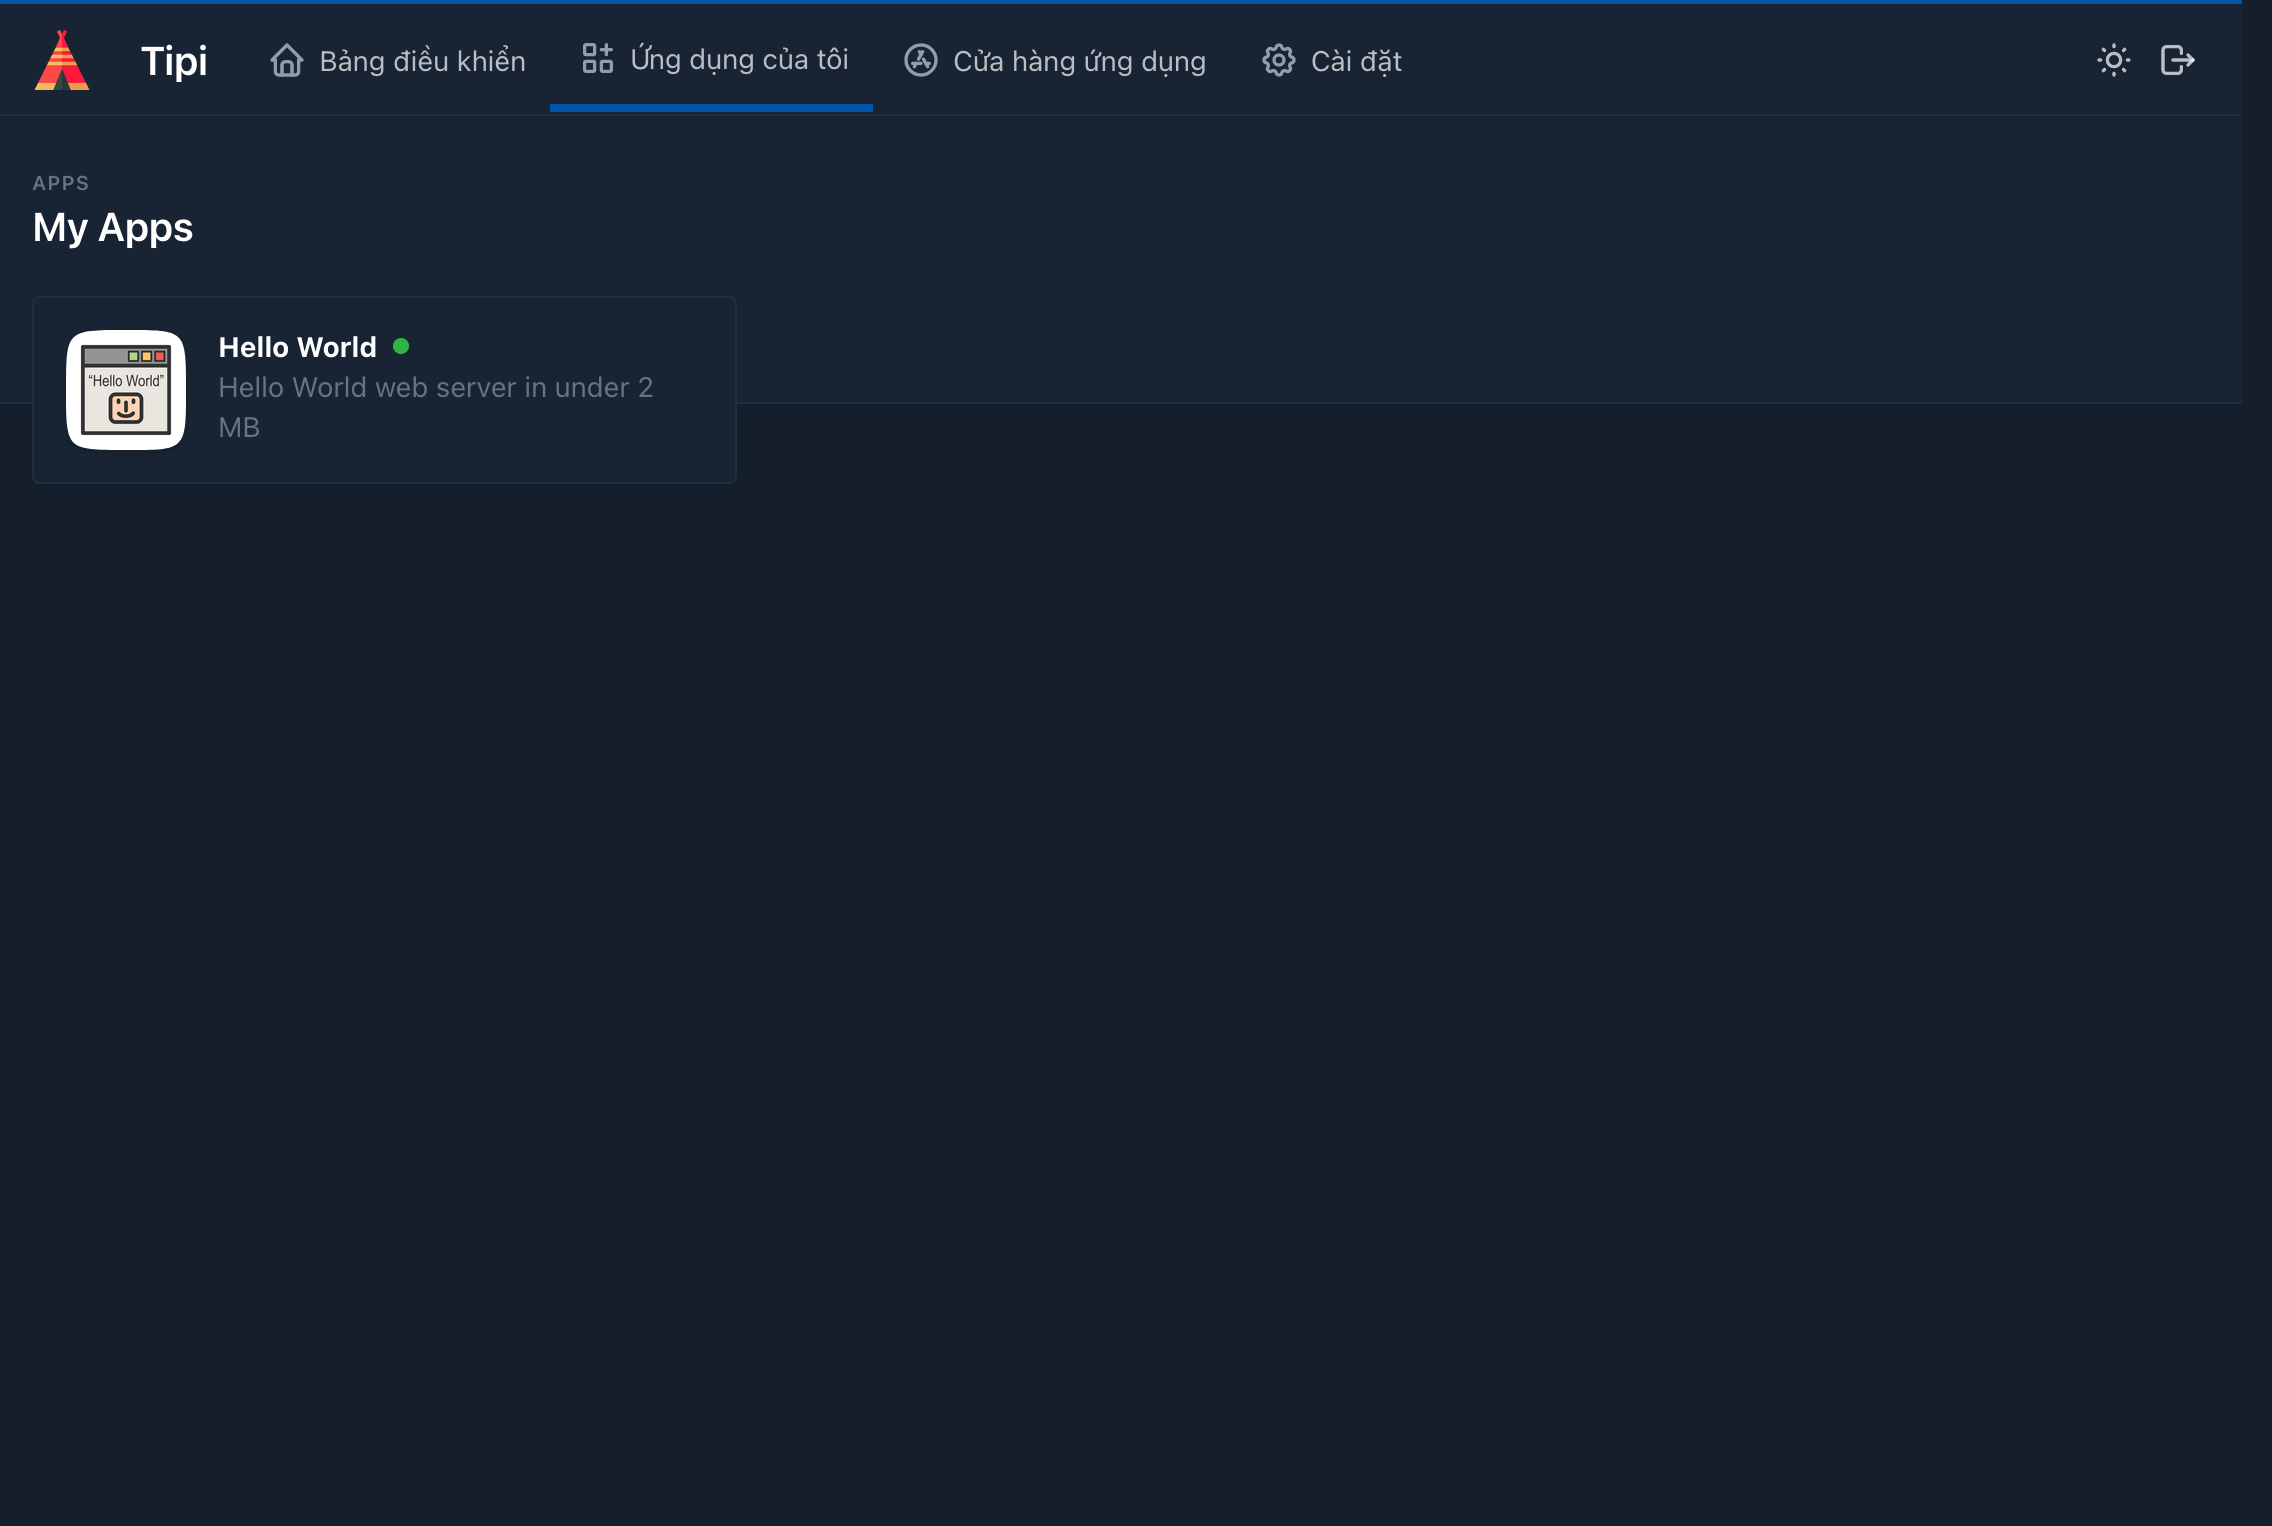The width and height of the screenshot is (2272, 1526).
Task: Open the Bảng điều khiển tab
Action: (422, 62)
